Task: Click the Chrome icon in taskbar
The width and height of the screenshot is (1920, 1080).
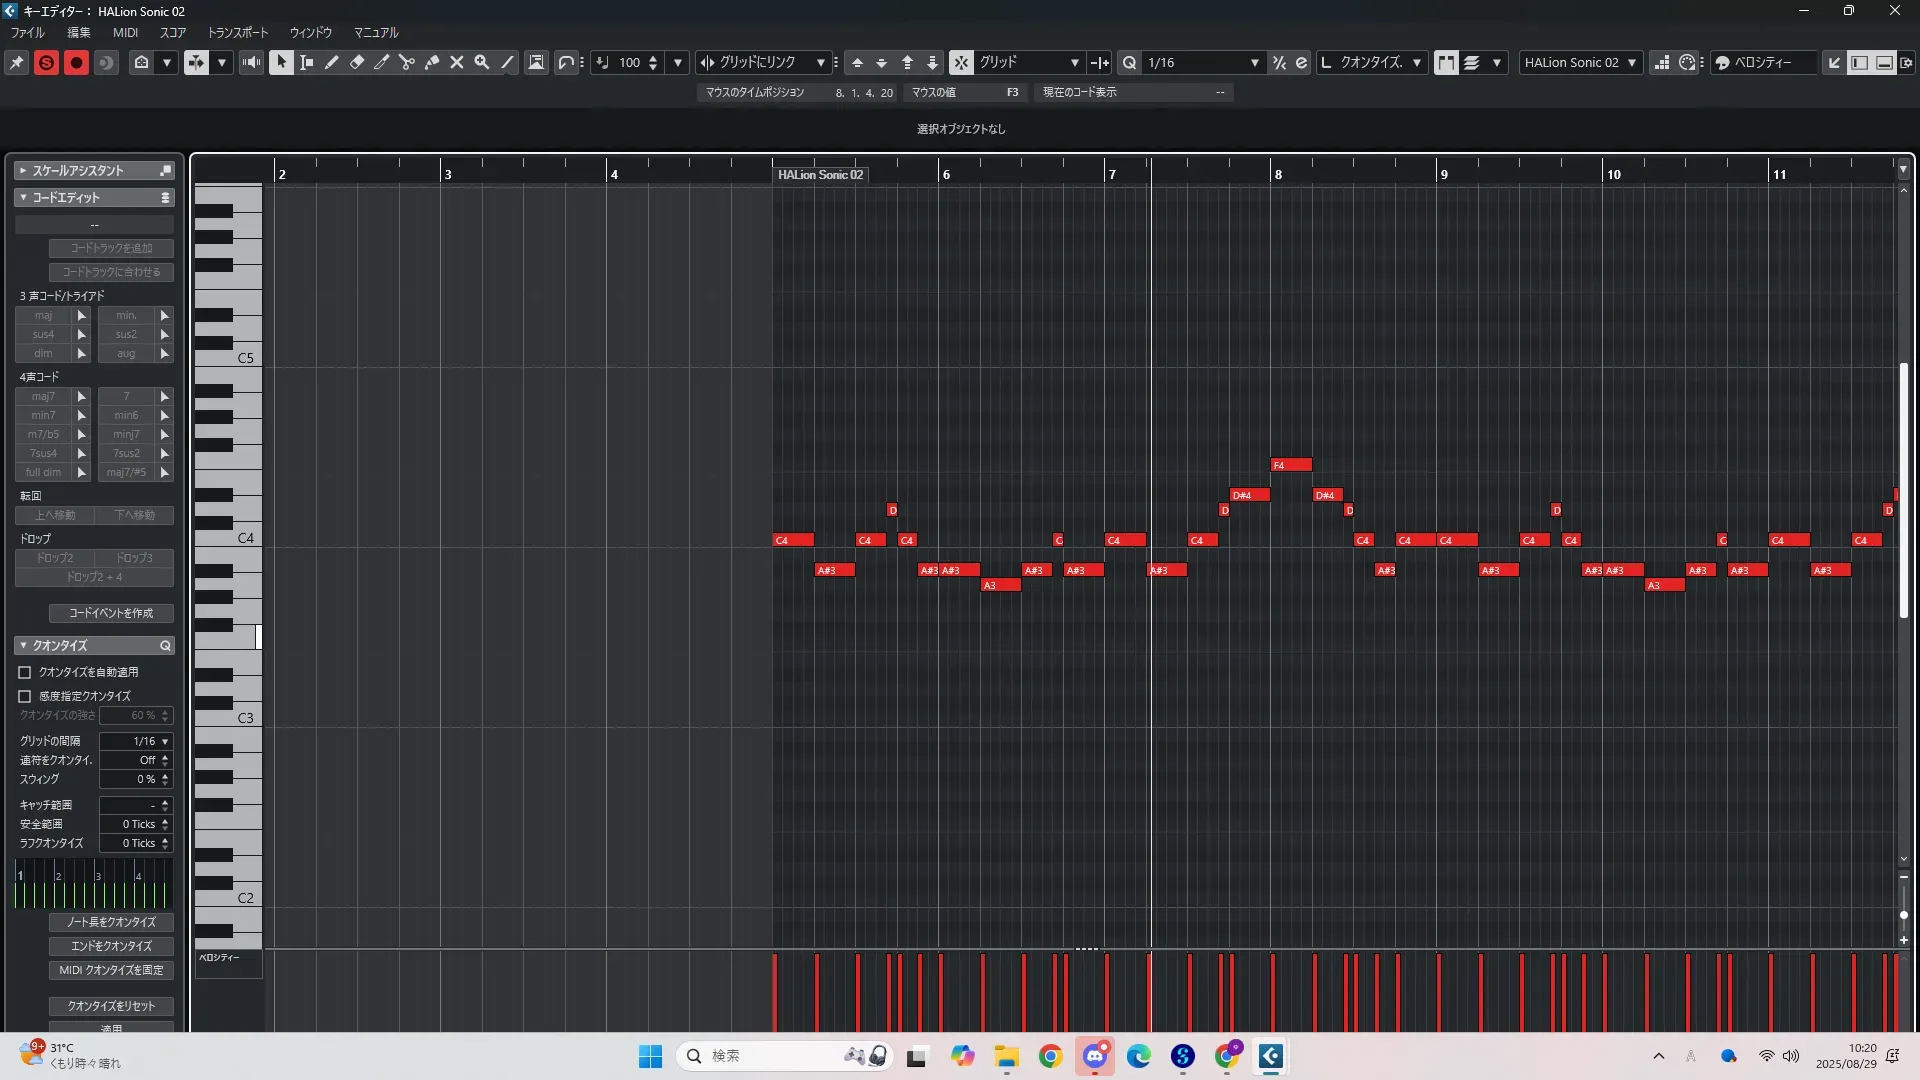Action: [1050, 1056]
